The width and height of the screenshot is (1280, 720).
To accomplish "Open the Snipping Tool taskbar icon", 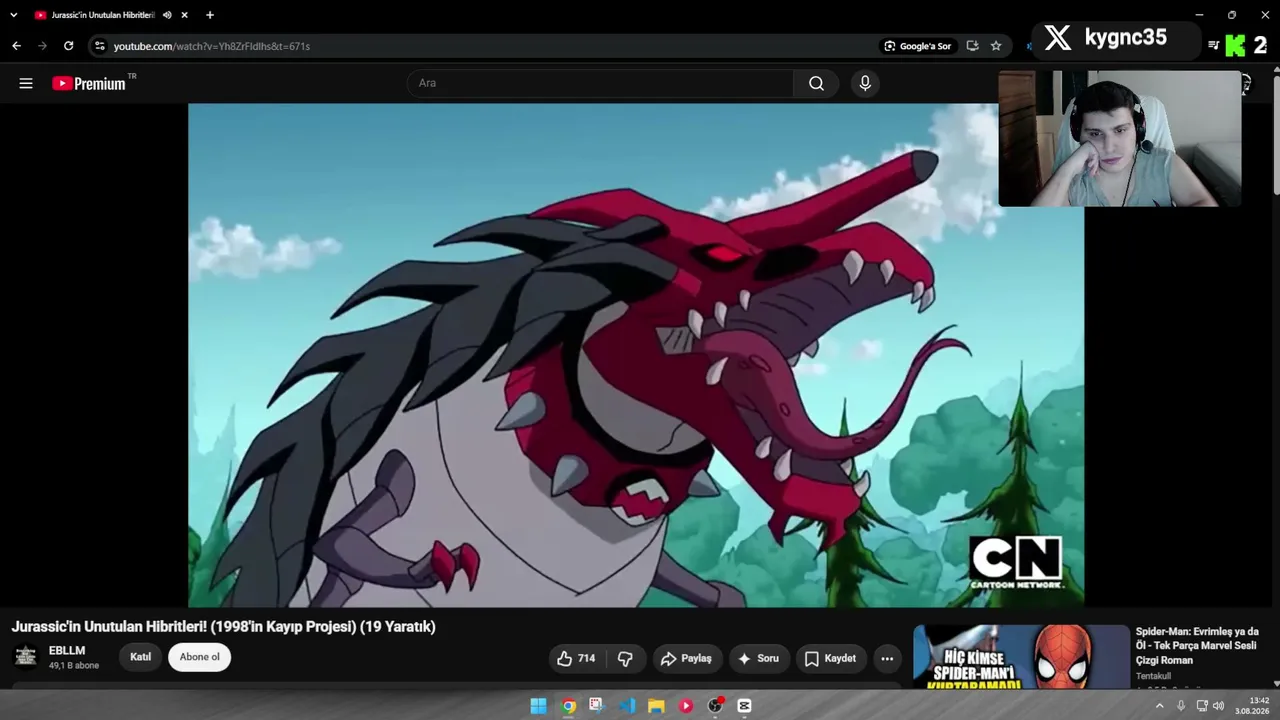I will click(597, 706).
